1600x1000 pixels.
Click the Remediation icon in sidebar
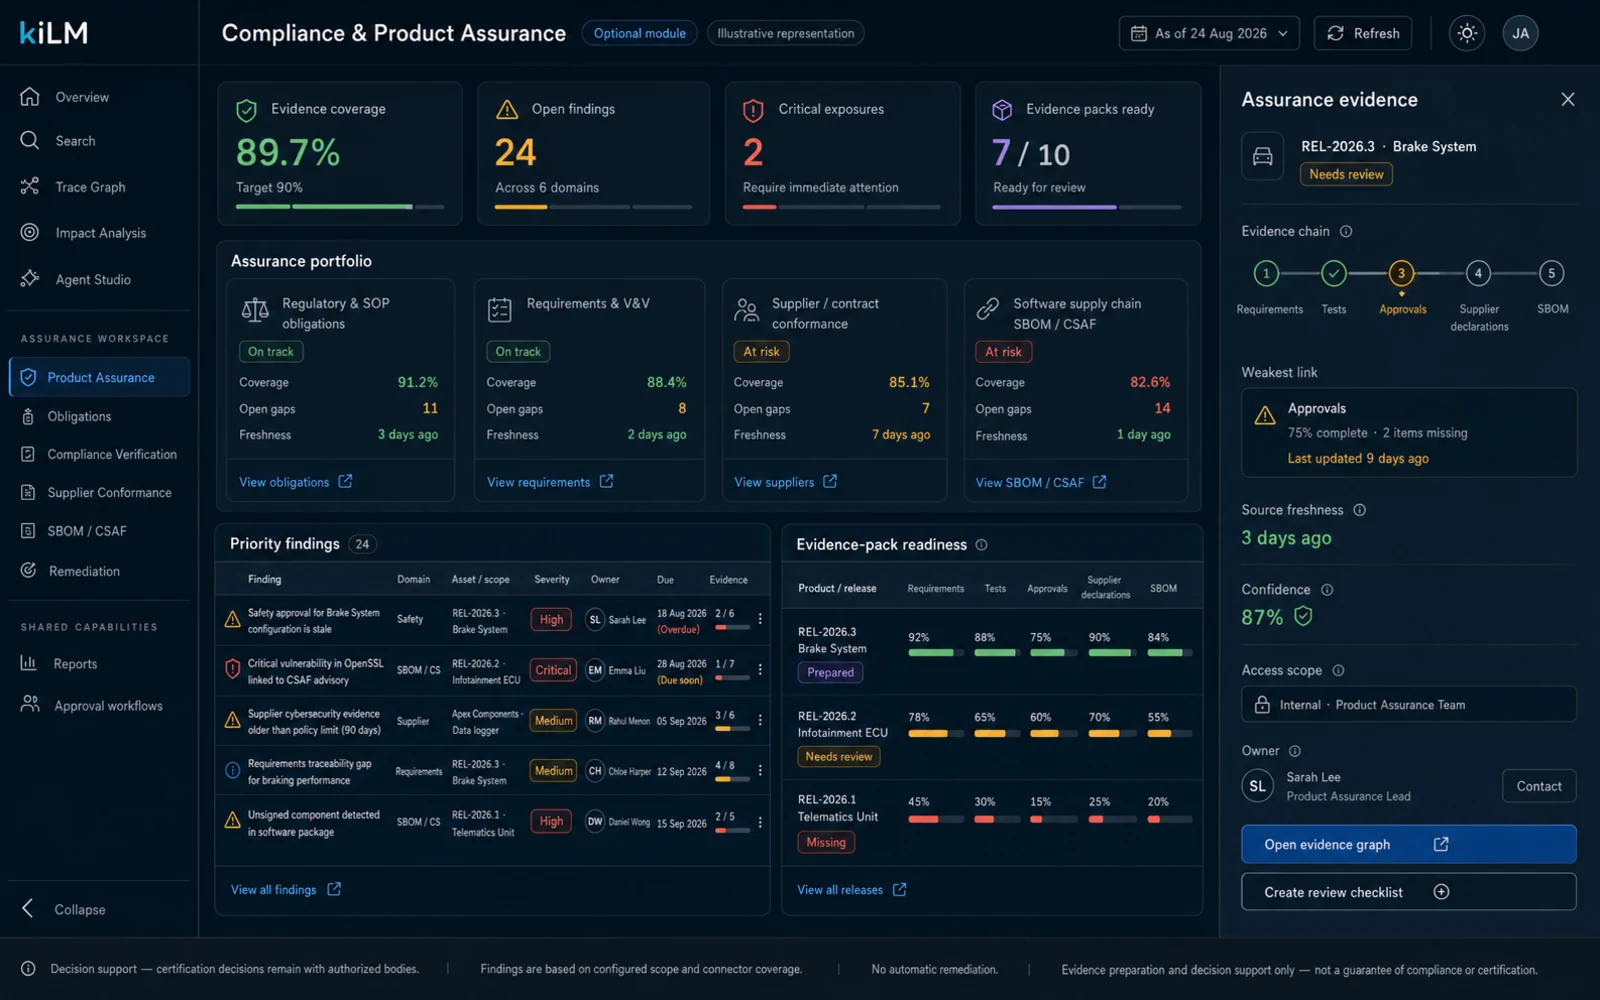29,570
